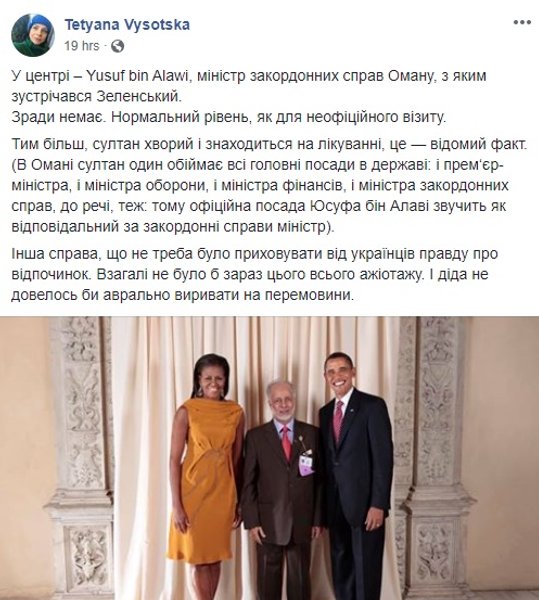
Task: Click the globe public privacy icon
Action: click(117, 46)
